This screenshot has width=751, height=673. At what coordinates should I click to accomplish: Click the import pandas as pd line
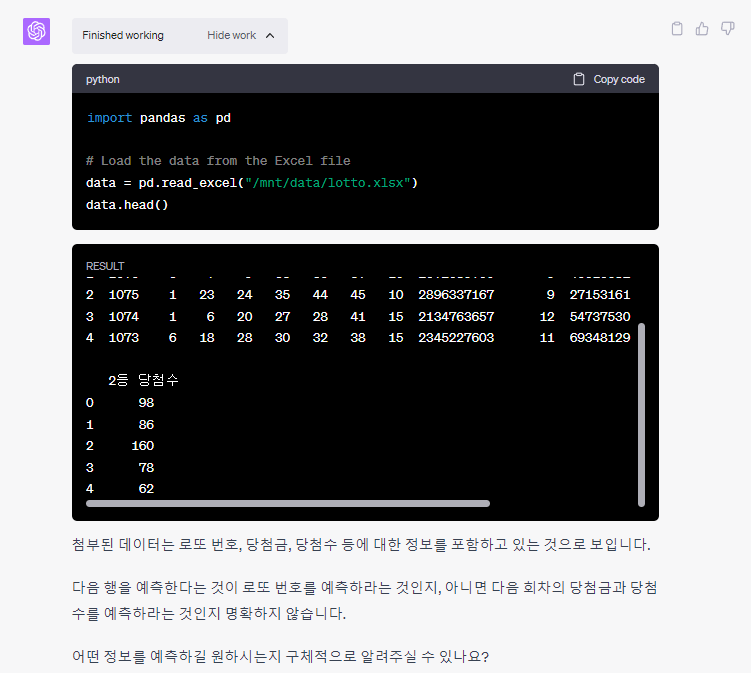[159, 118]
